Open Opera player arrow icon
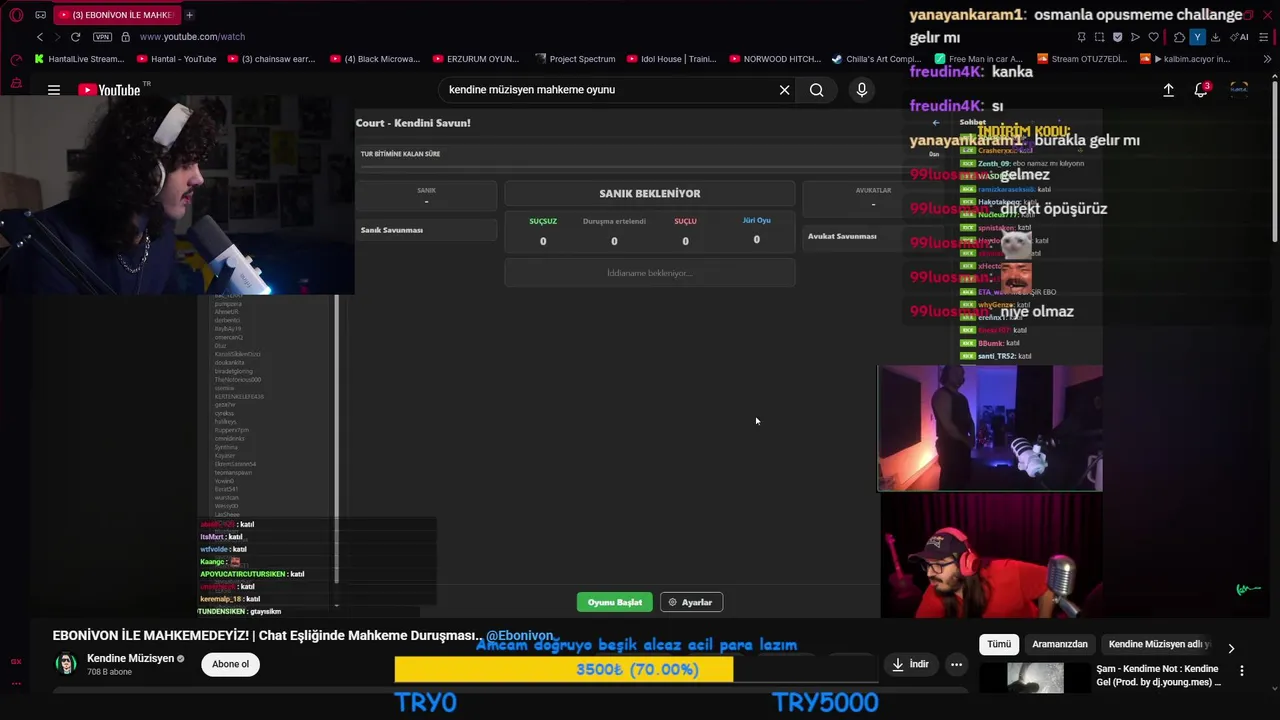 point(1135,37)
